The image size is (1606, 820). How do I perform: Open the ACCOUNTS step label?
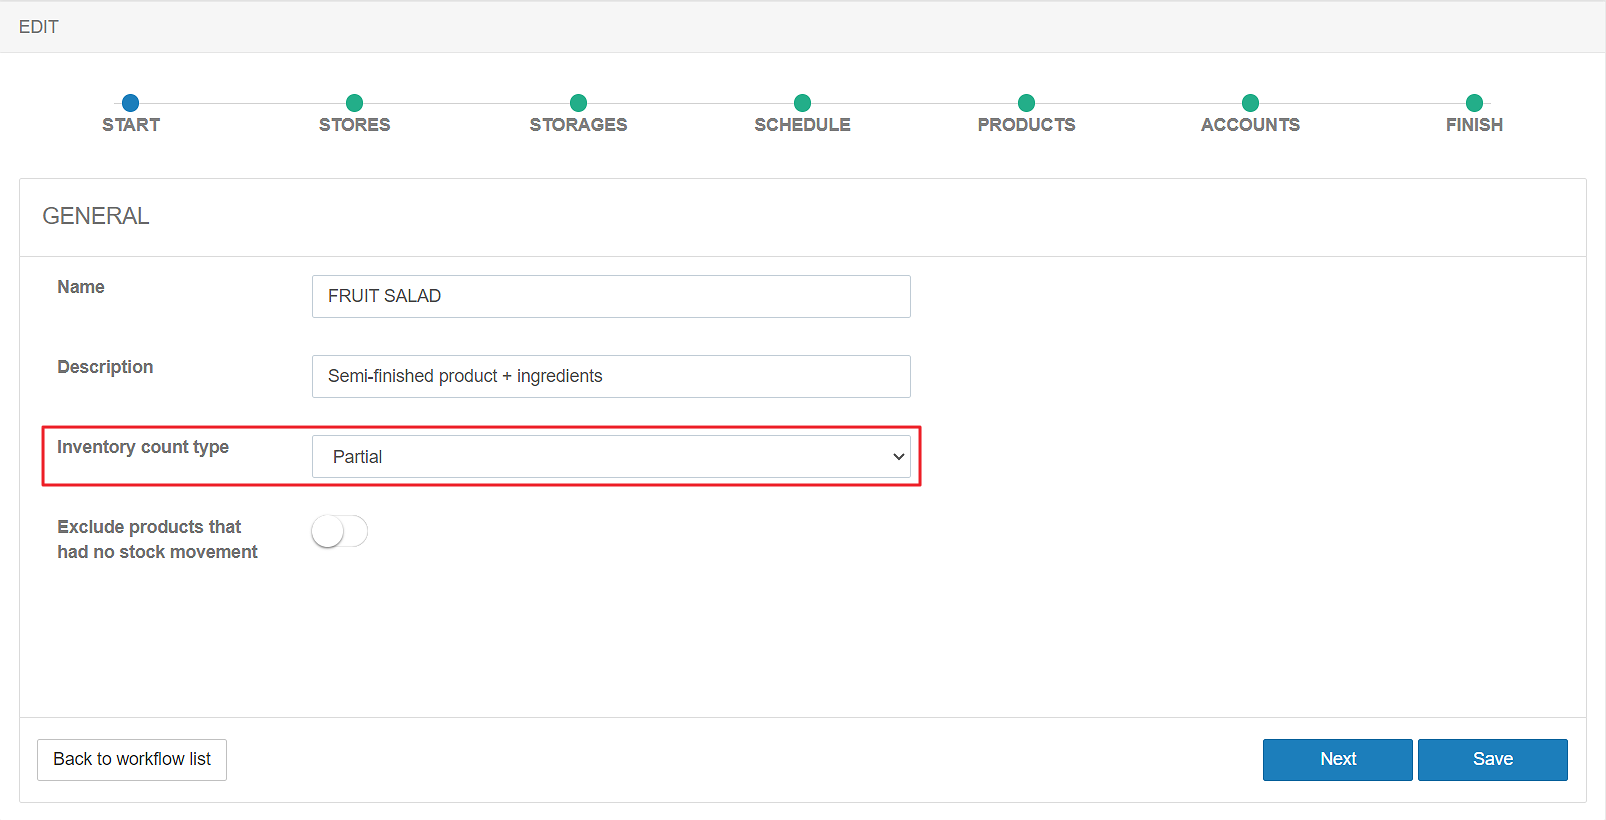[1250, 125]
